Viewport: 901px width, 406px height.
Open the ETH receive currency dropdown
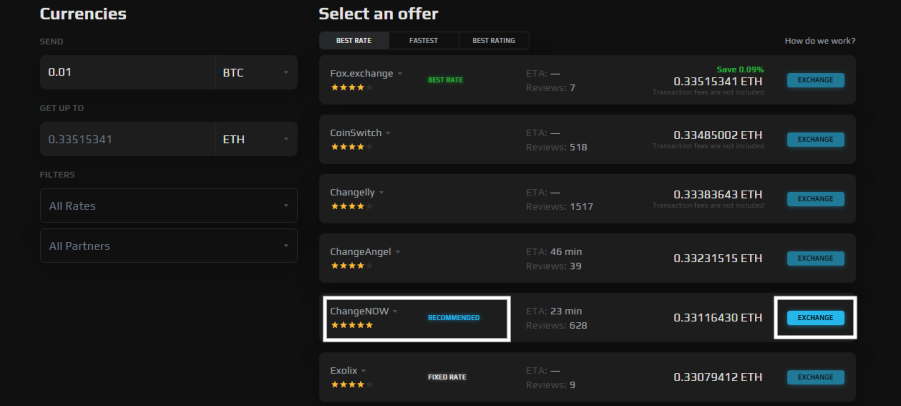coord(256,139)
